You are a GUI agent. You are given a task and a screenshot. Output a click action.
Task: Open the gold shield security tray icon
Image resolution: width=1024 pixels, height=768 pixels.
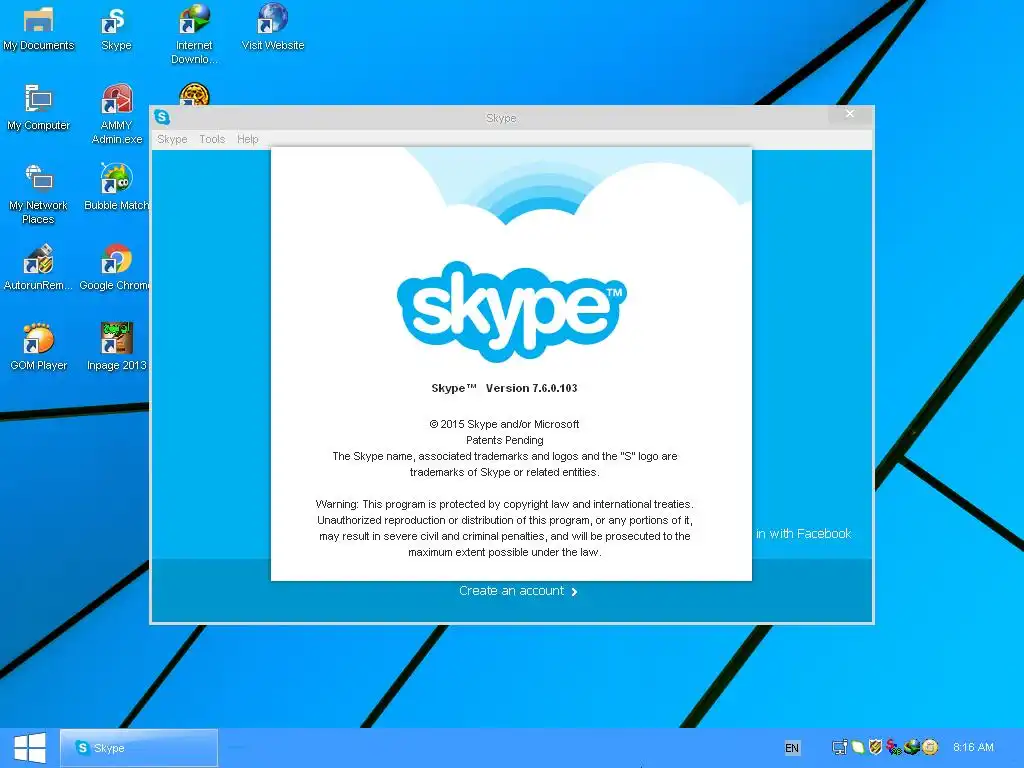click(876, 746)
